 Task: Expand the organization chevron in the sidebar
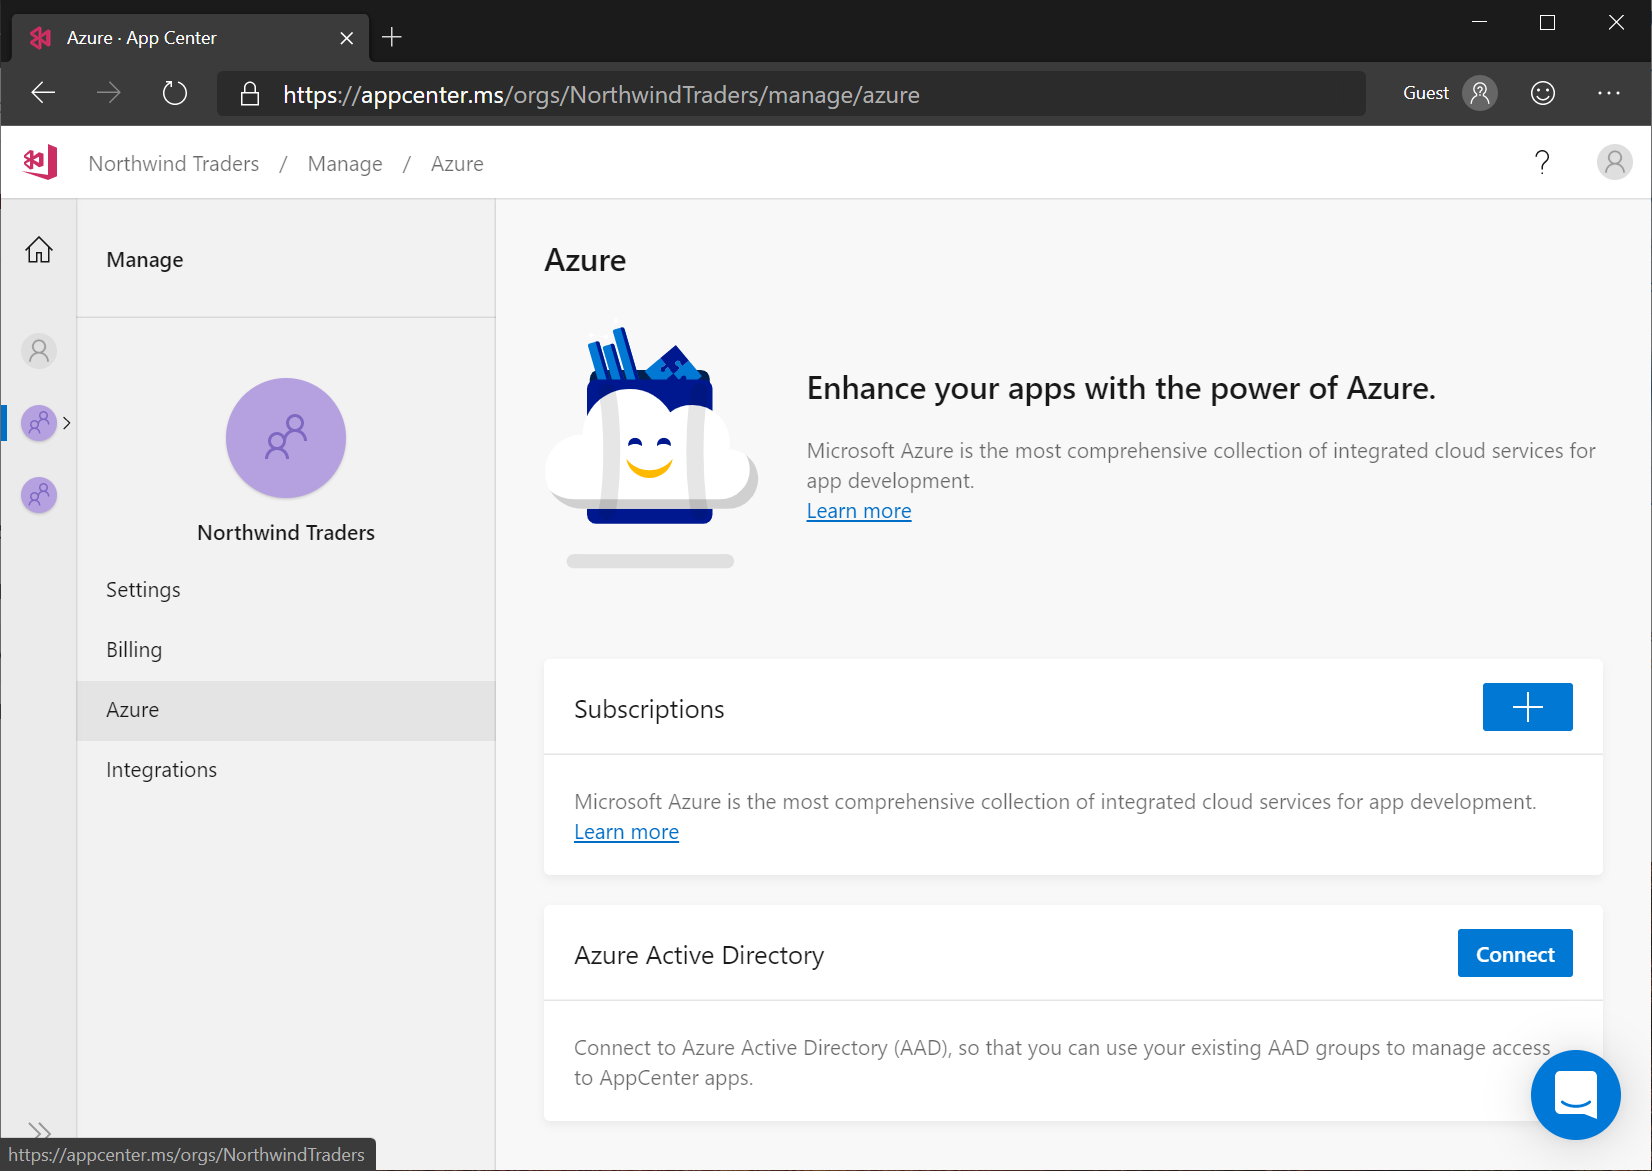tap(66, 422)
